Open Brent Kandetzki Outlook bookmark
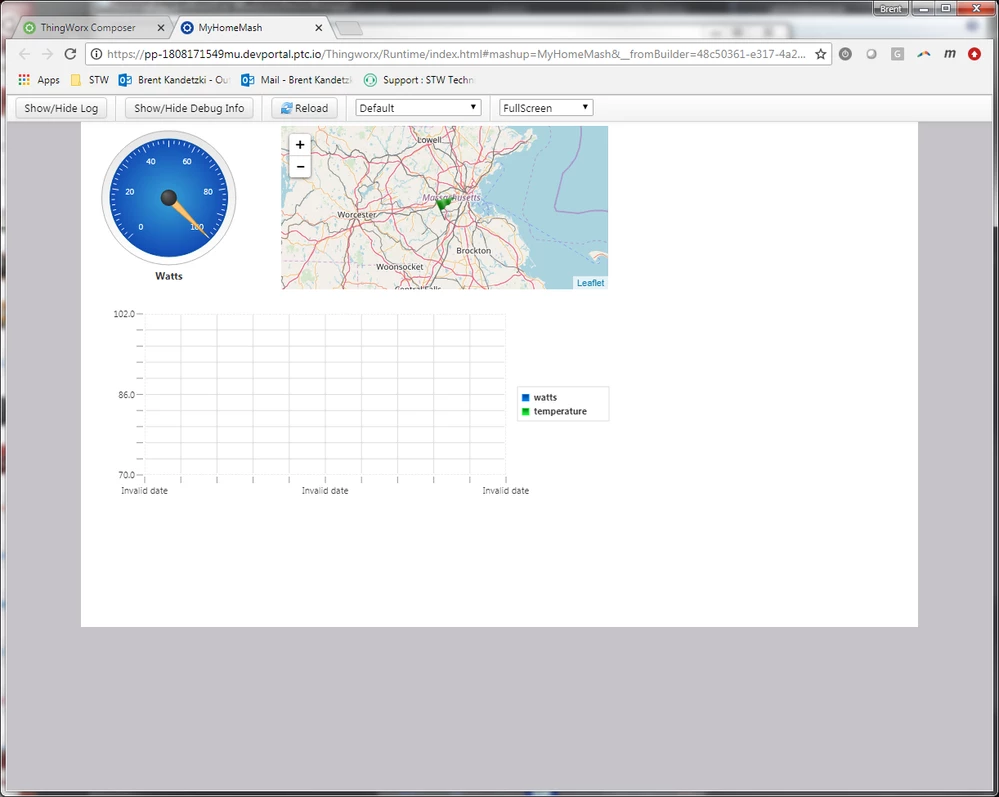999x797 pixels. point(174,80)
